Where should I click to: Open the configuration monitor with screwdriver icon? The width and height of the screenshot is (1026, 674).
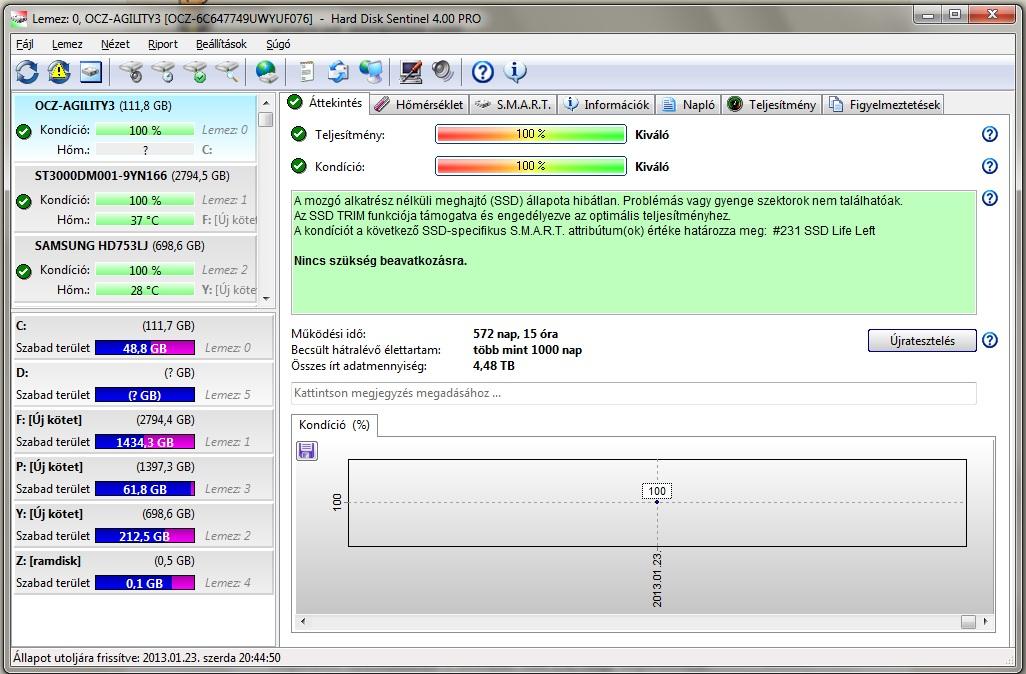pos(410,71)
